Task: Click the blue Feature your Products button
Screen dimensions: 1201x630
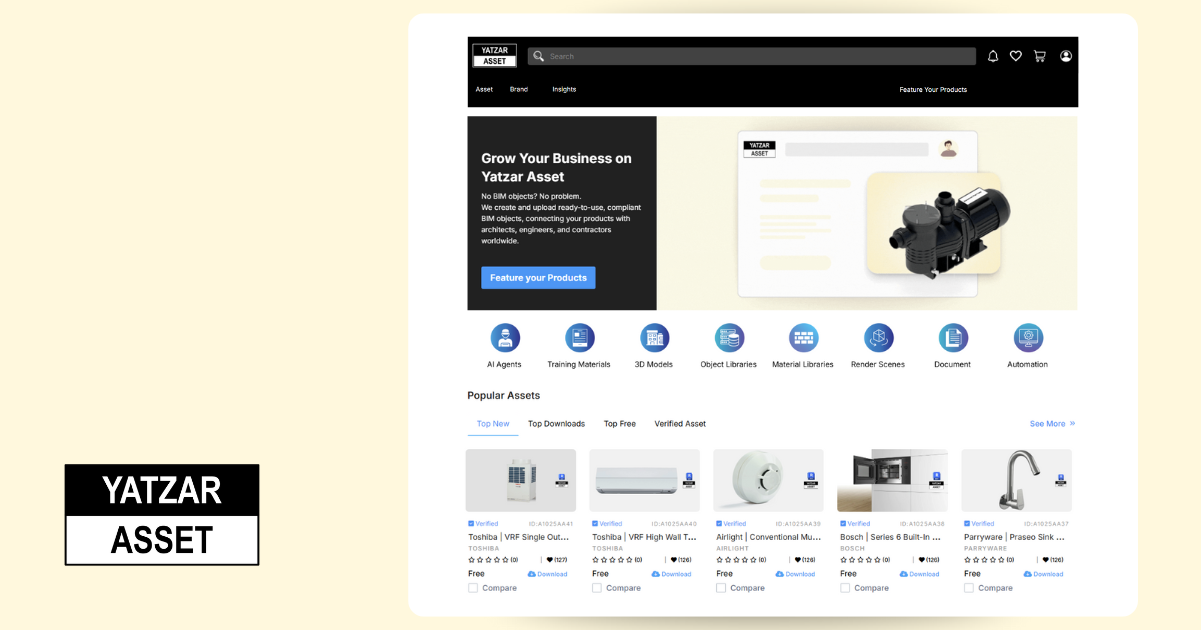Action: pyautogui.click(x=538, y=278)
